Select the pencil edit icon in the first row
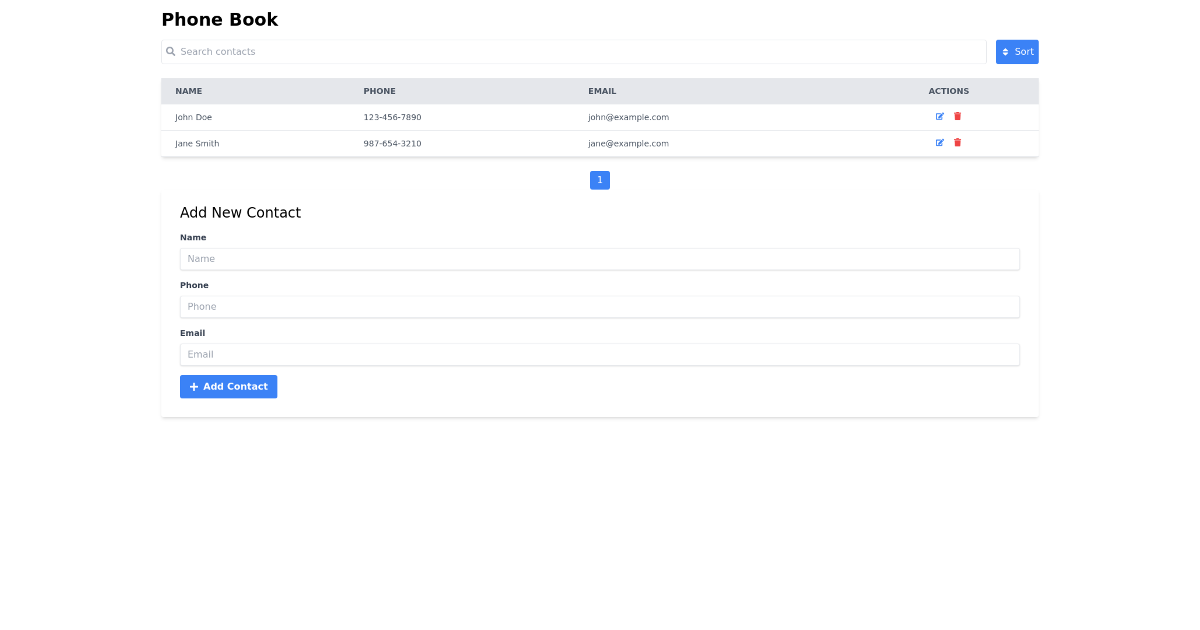The width and height of the screenshot is (1200, 630). [940, 116]
